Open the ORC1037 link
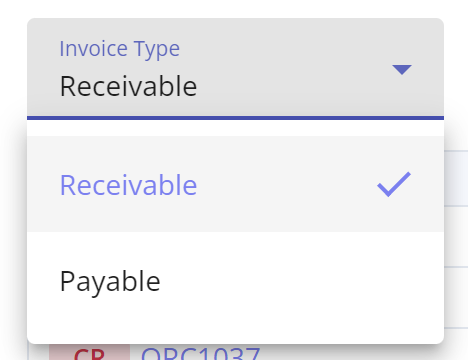The height and width of the screenshot is (360, 468). click(200, 353)
